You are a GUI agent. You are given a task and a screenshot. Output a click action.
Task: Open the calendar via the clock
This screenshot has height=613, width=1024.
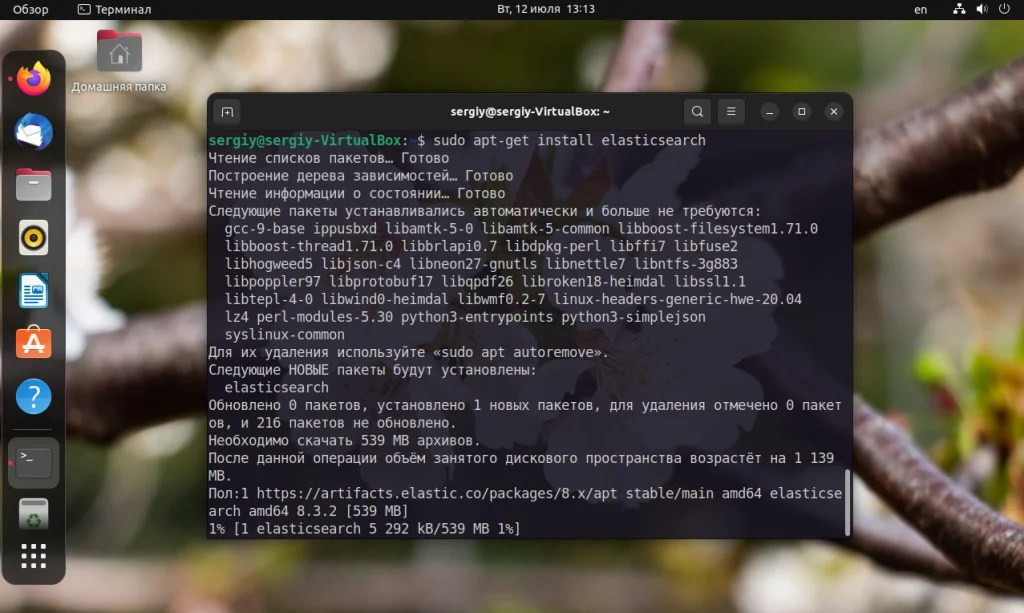coord(547,9)
